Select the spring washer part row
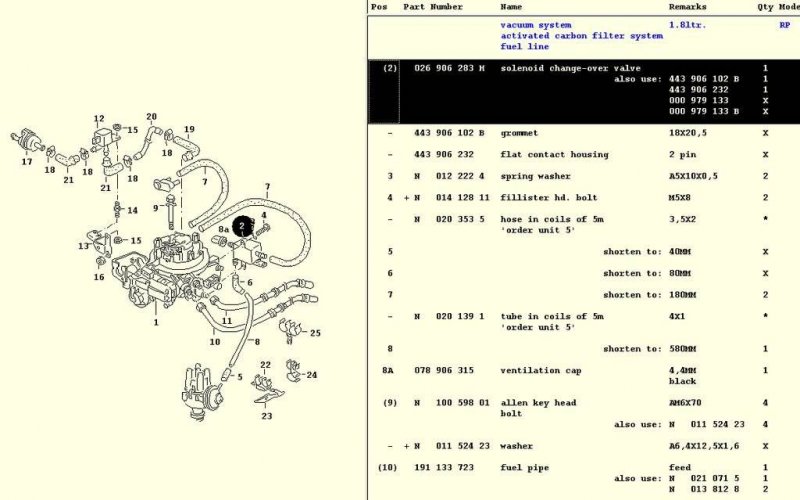800x500 pixels. click(535, 176)
